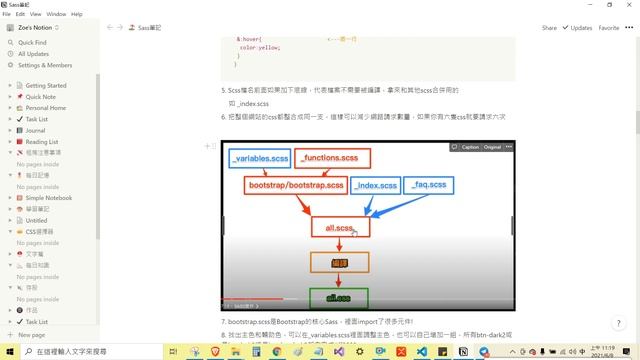Collapse the CSS page tree
The height and width of the screenshot is (360, 640).
coord(10,231)
